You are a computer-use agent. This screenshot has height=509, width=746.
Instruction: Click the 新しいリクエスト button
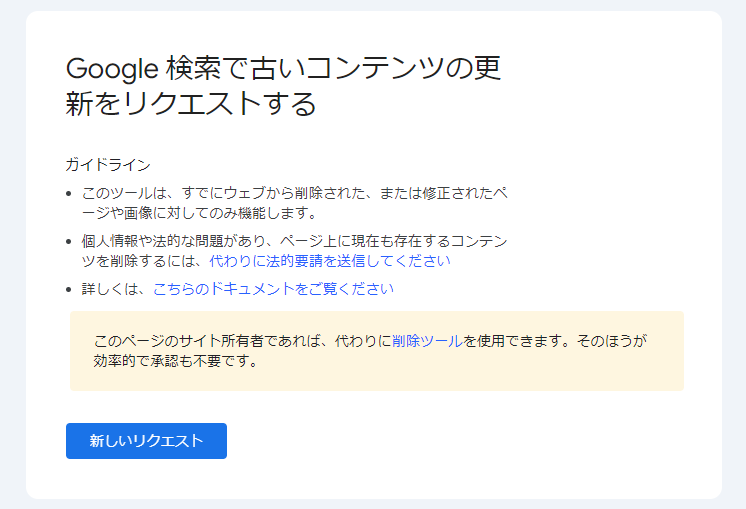point(146,441)
